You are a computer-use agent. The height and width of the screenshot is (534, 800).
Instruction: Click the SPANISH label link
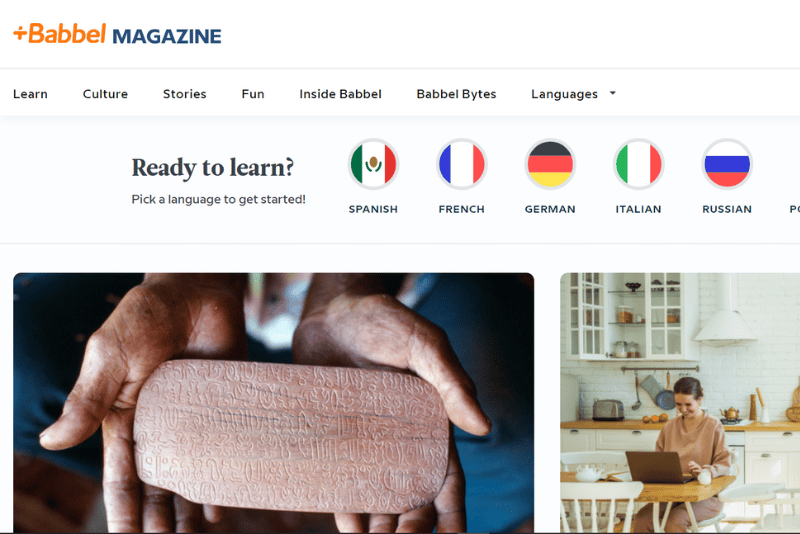click(373, 209)
